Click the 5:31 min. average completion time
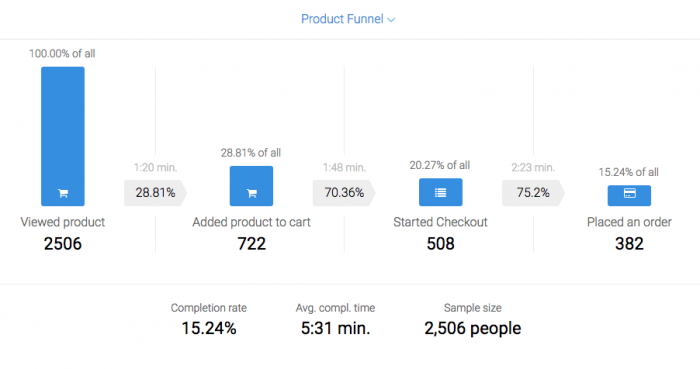This screenshot has height=369, width=700. [335, 328]
